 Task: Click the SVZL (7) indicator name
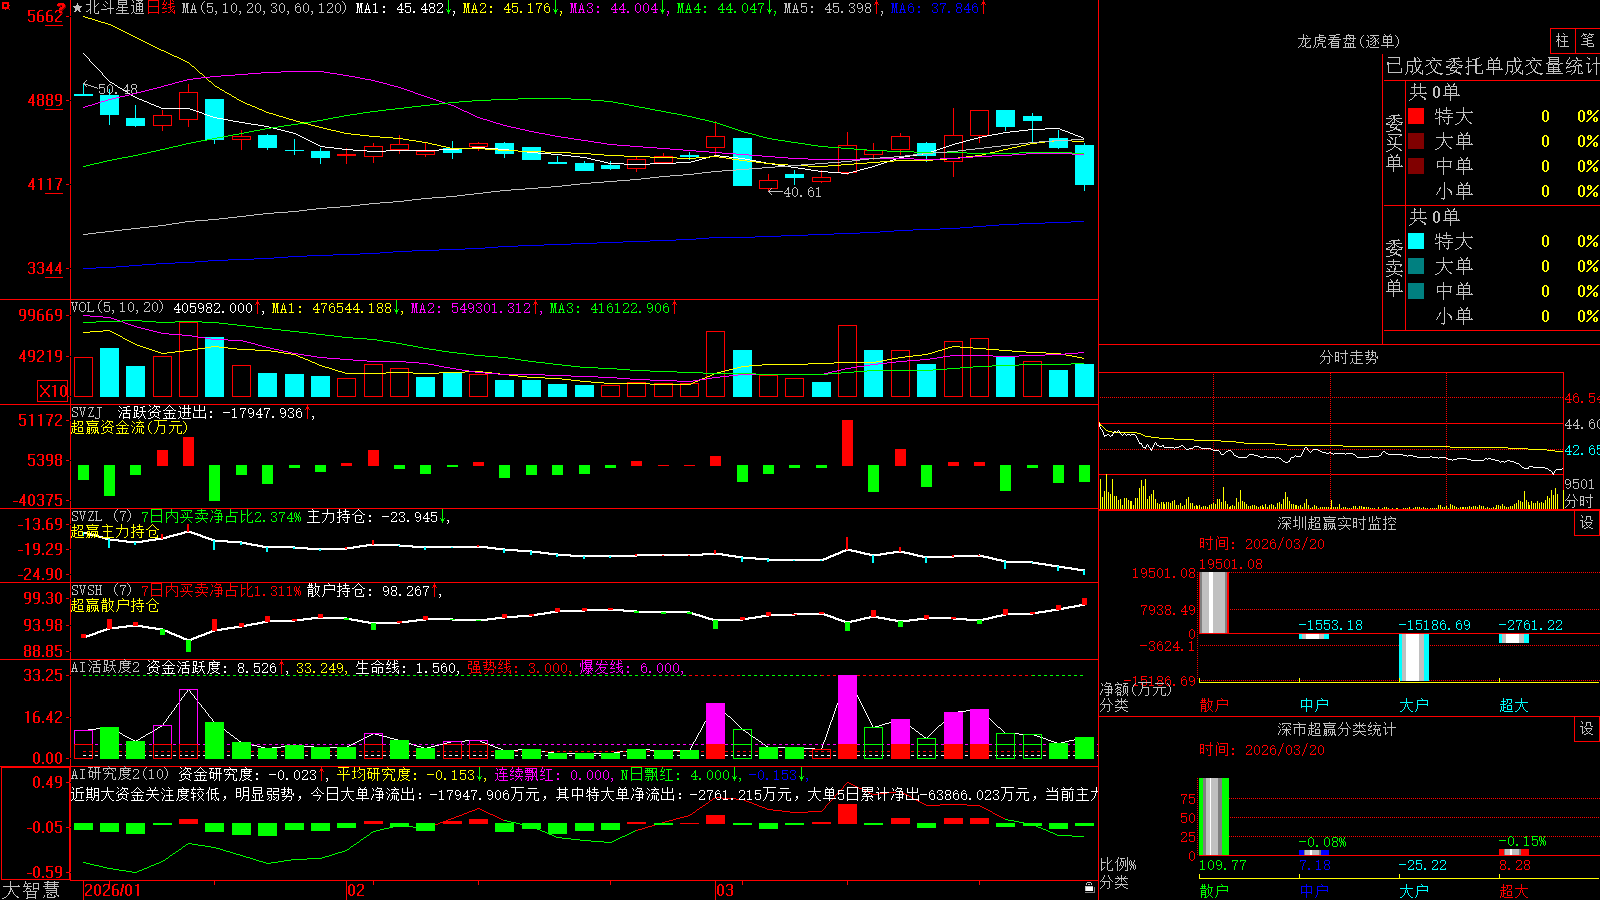tap(101, 517)
